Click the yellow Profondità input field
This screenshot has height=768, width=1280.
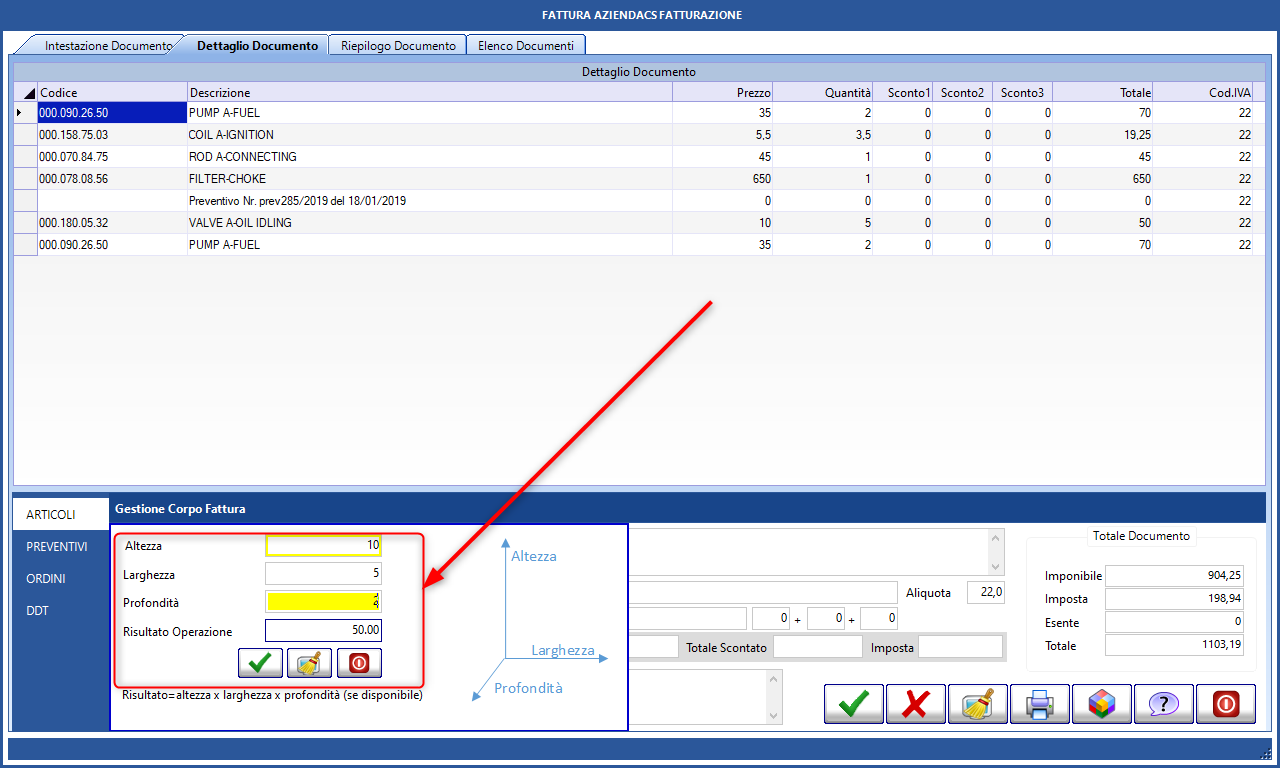pyautogui.click(x=323, y=602)
